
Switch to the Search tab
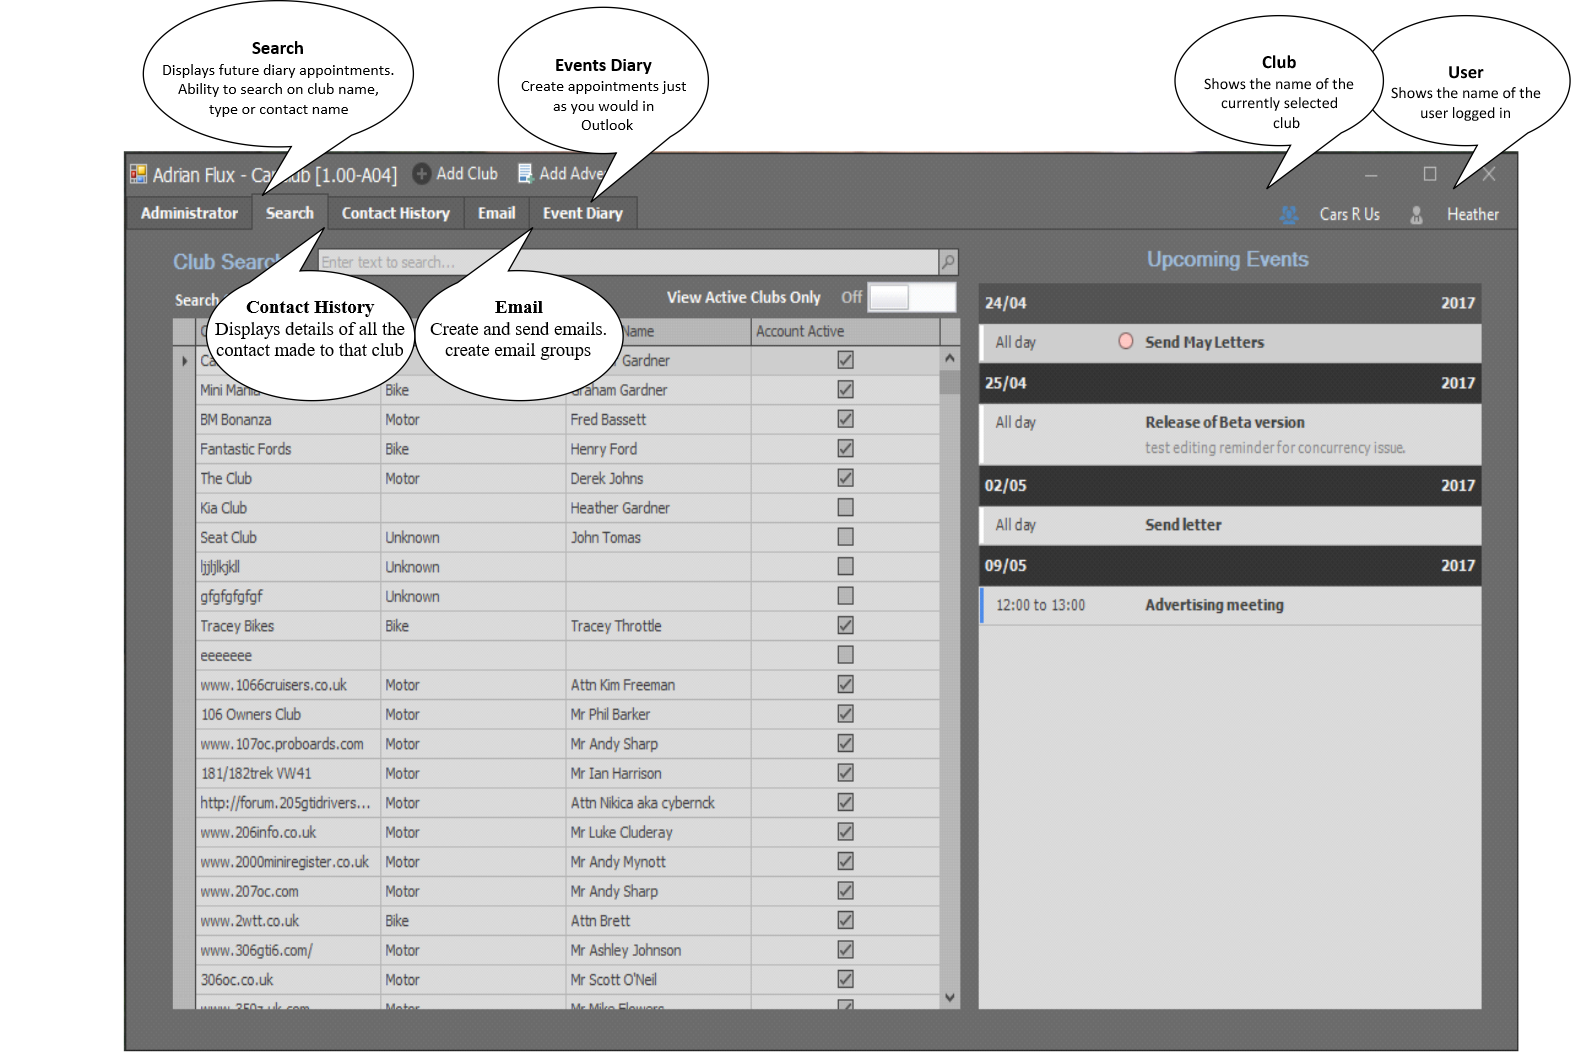[x=290, y=213]
